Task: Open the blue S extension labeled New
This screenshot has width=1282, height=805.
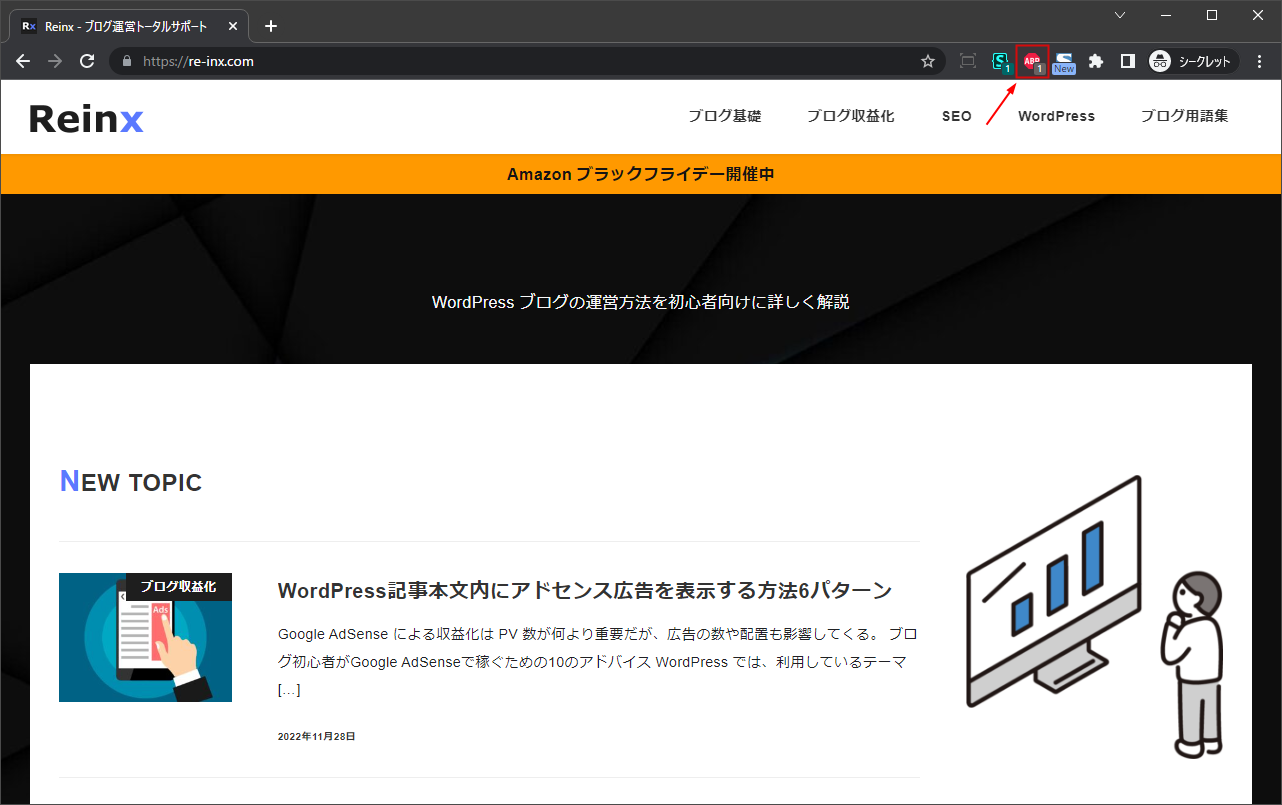Action: pos(1064,62)
